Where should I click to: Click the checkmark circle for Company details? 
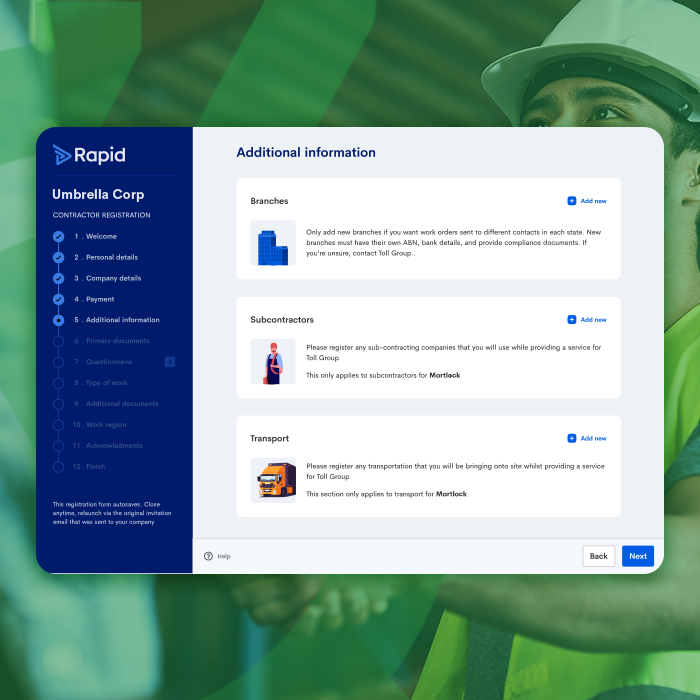click(x=59, y=278)
